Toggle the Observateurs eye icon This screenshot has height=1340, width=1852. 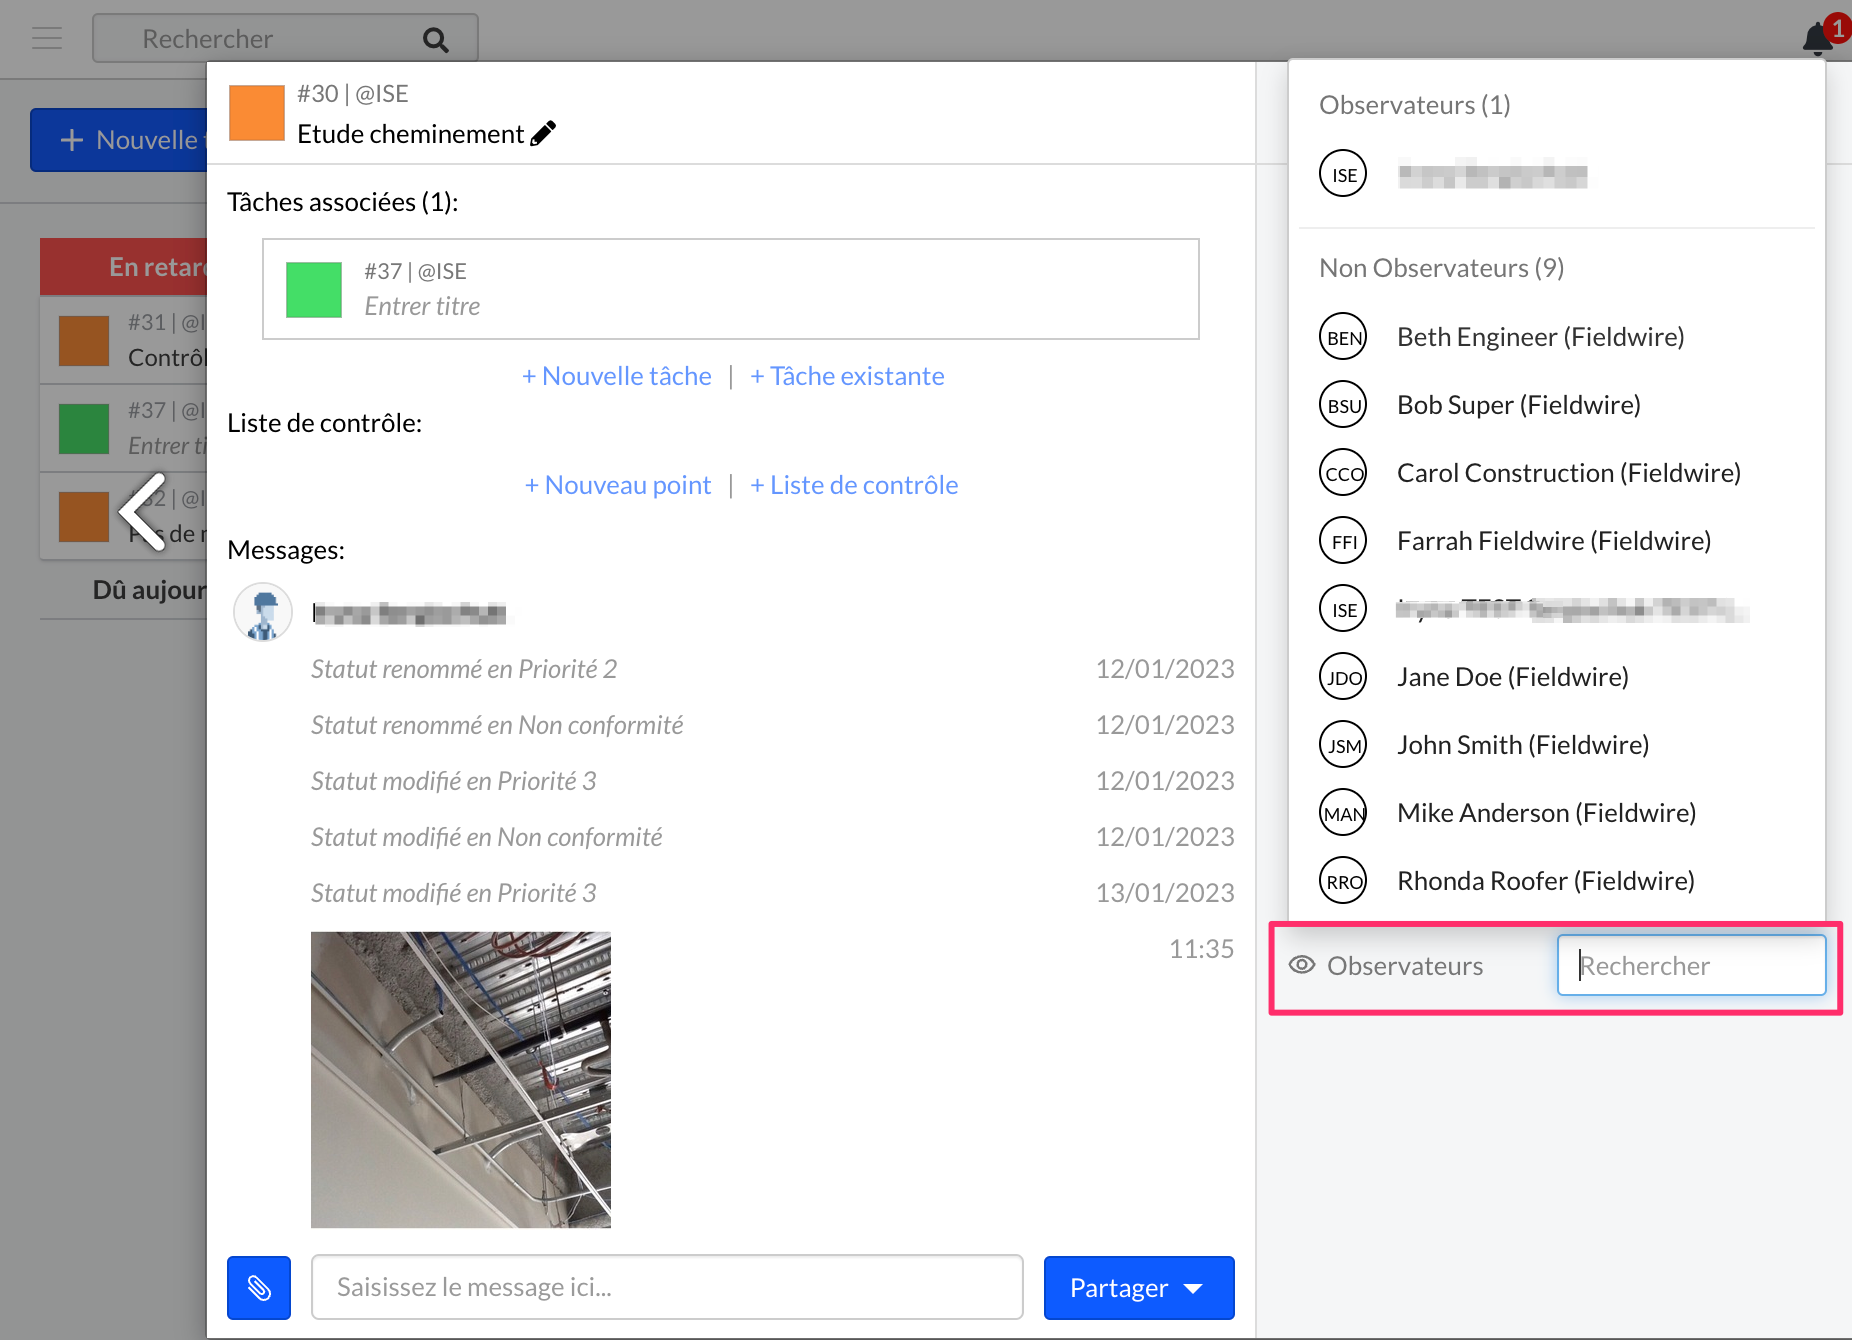pos(1301,965)
